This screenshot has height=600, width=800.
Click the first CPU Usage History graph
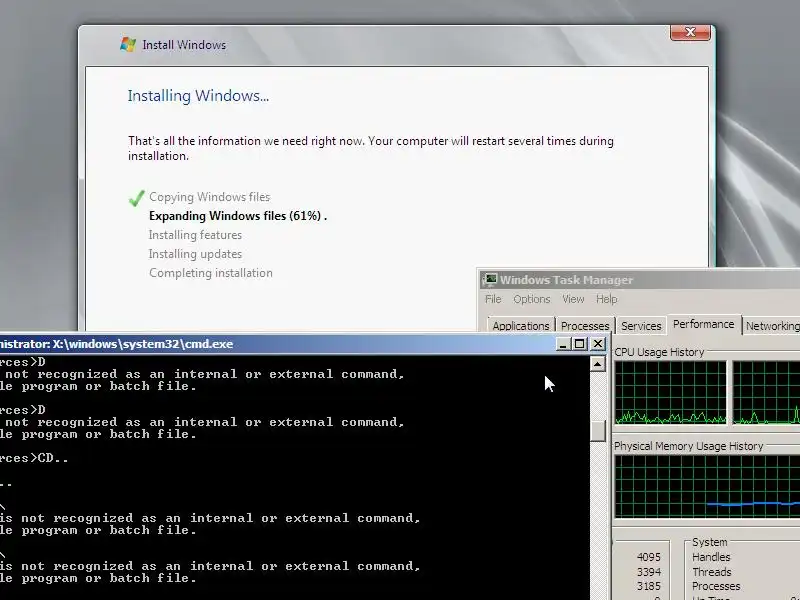670,392
